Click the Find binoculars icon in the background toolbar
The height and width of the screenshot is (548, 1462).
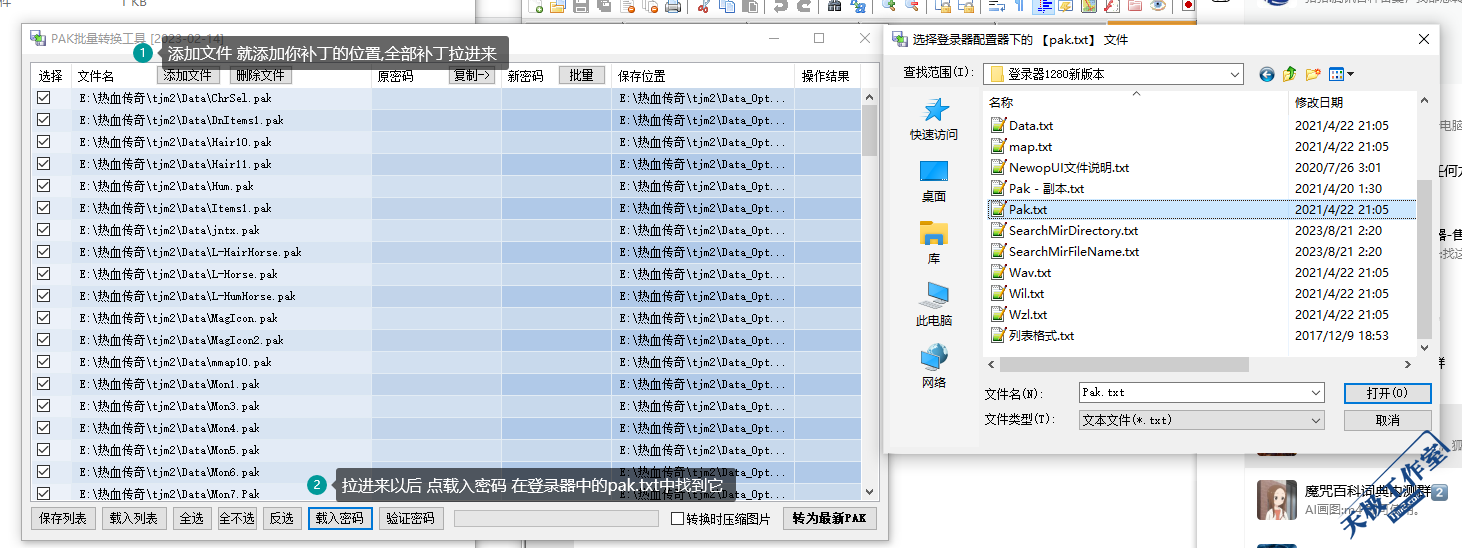coord(834,6)
